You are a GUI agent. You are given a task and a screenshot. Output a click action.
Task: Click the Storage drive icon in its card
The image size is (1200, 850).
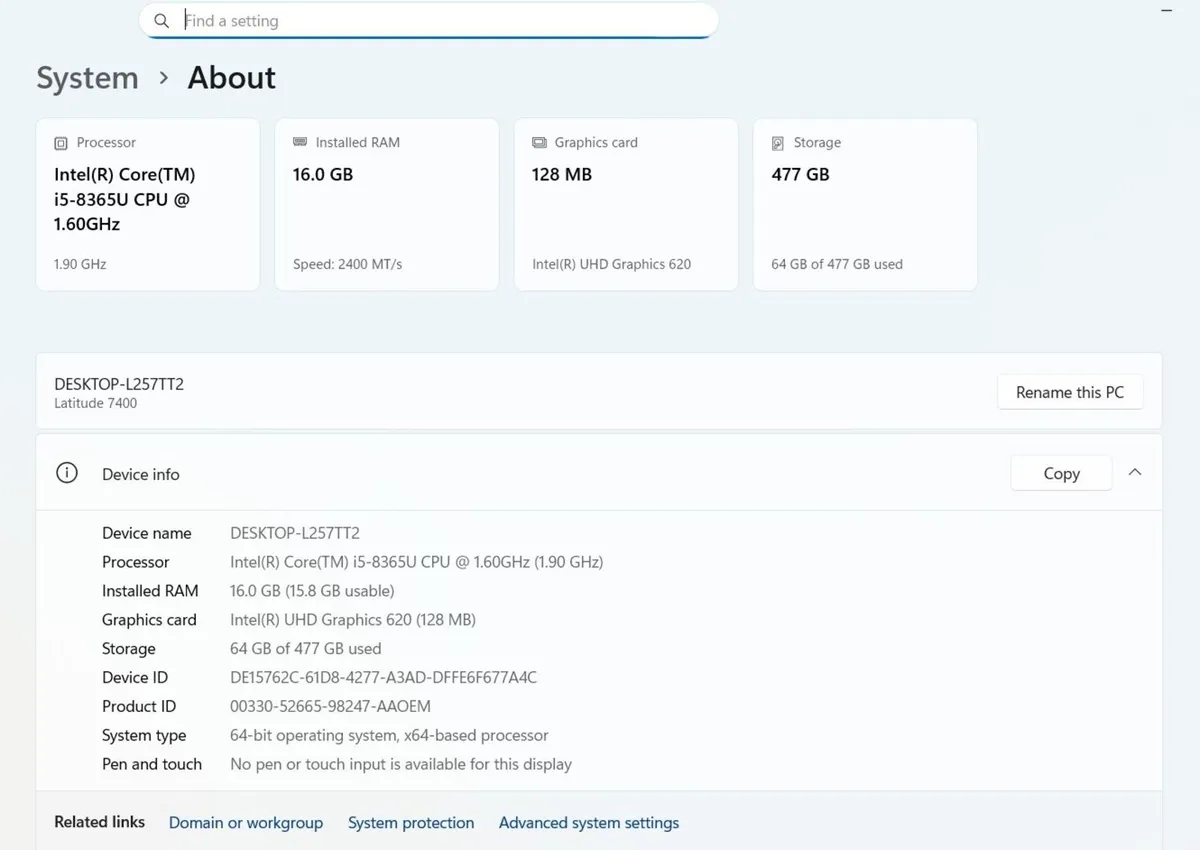(778, 143)
